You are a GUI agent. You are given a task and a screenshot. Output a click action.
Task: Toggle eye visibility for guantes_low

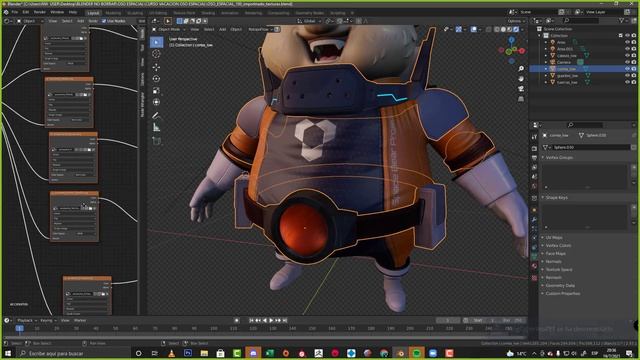[x=627, y=76]
